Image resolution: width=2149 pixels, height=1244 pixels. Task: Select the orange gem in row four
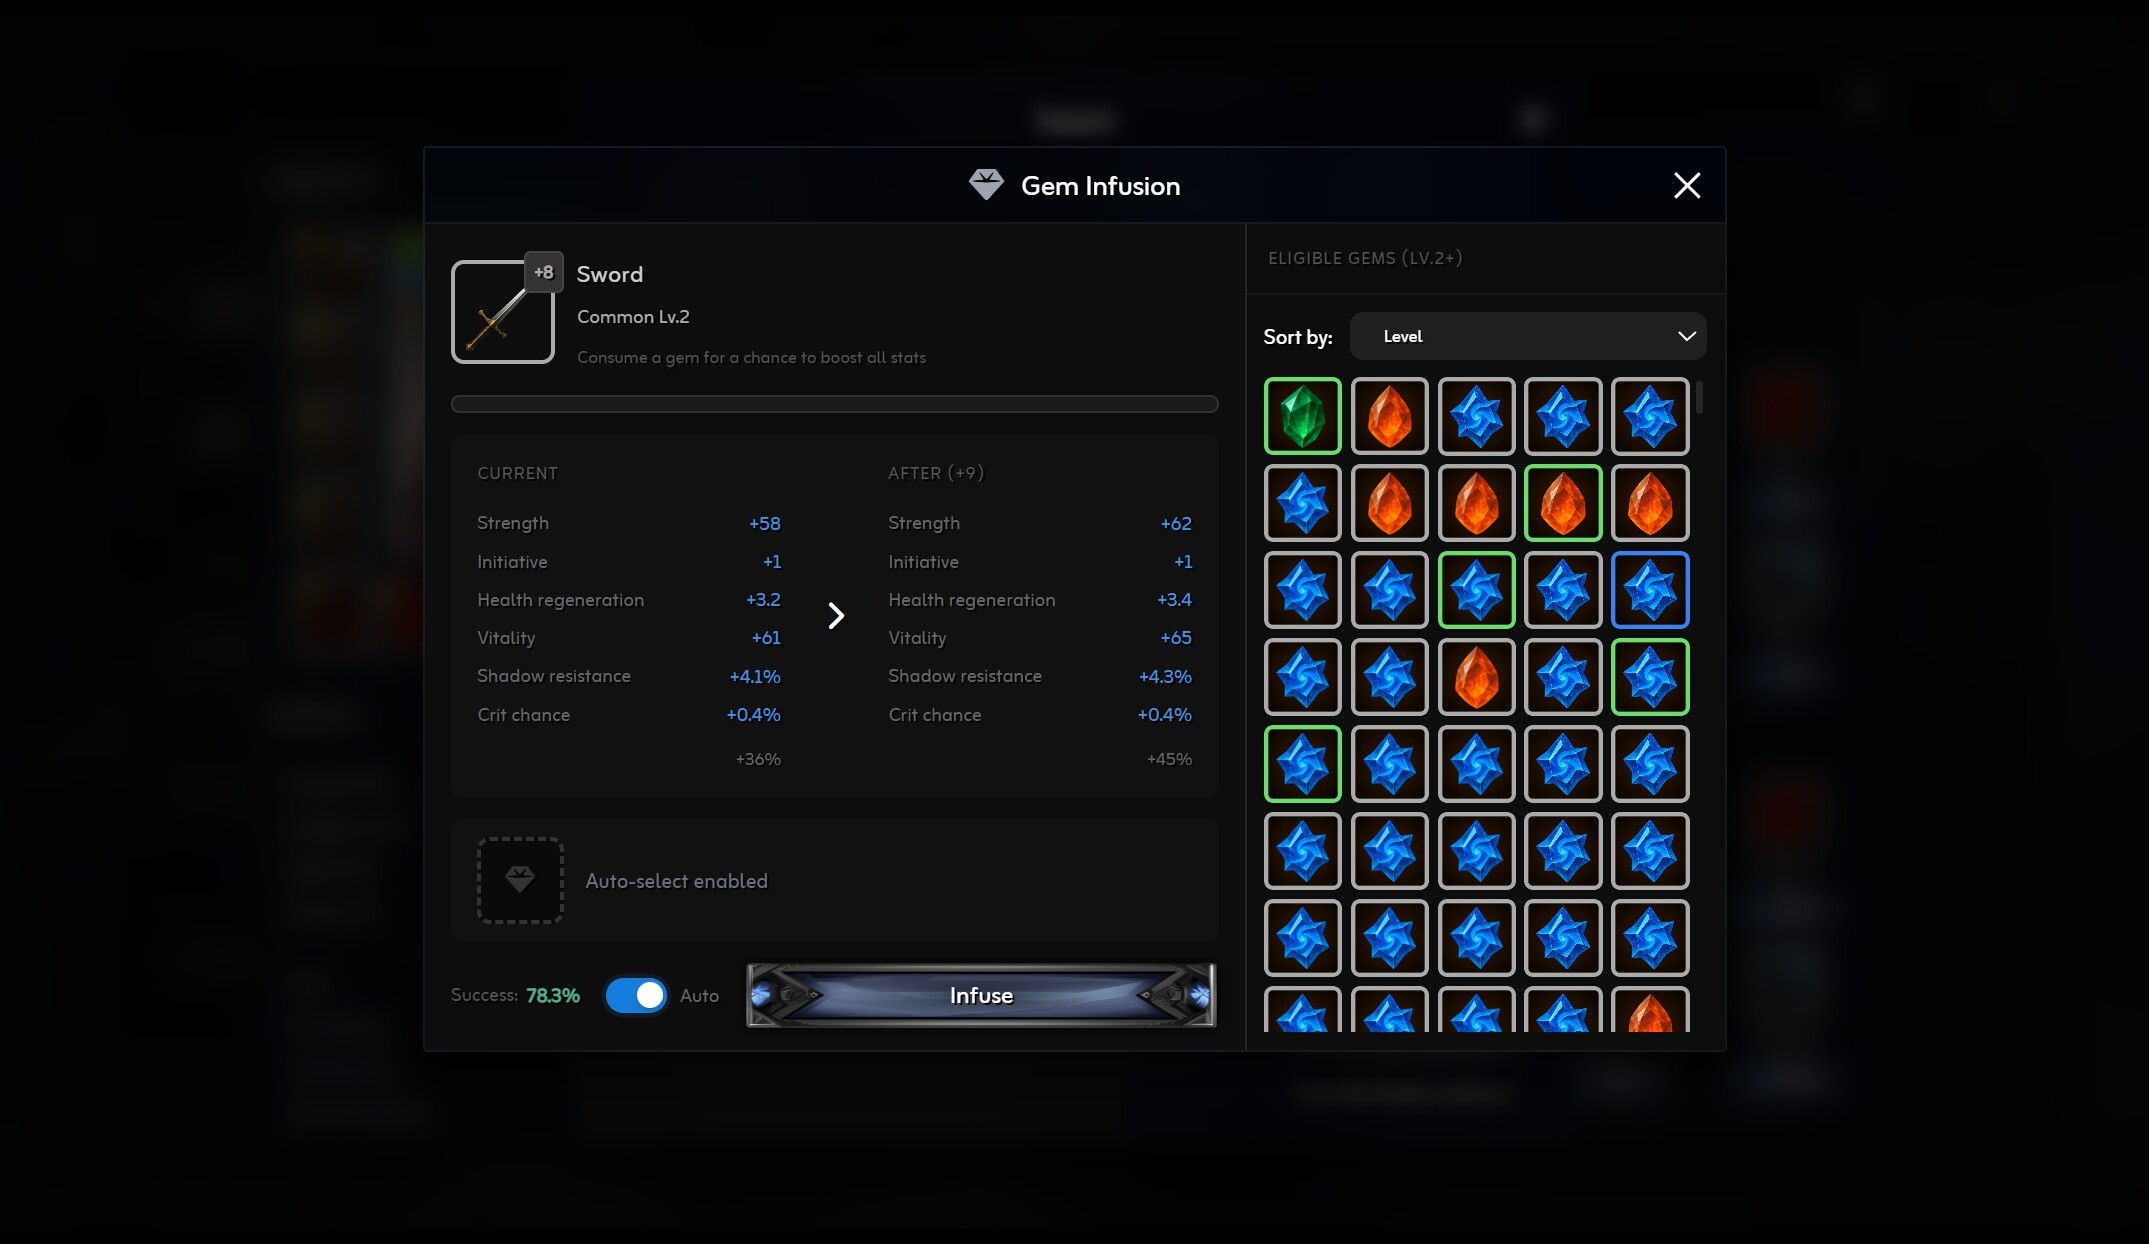click(1477, 677)
